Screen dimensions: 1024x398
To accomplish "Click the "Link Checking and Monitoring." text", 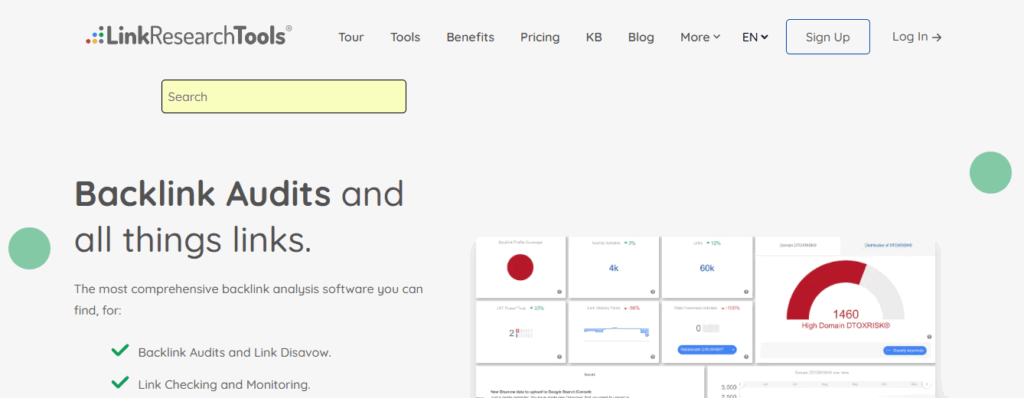I will [x=224, y=384].
